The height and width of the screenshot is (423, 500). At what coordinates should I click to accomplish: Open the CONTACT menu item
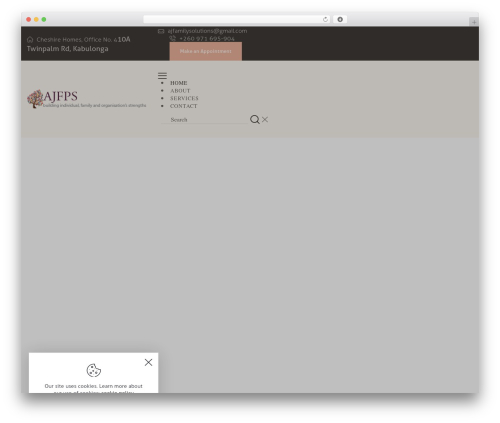pyautogui.click(x=184, y=106)
